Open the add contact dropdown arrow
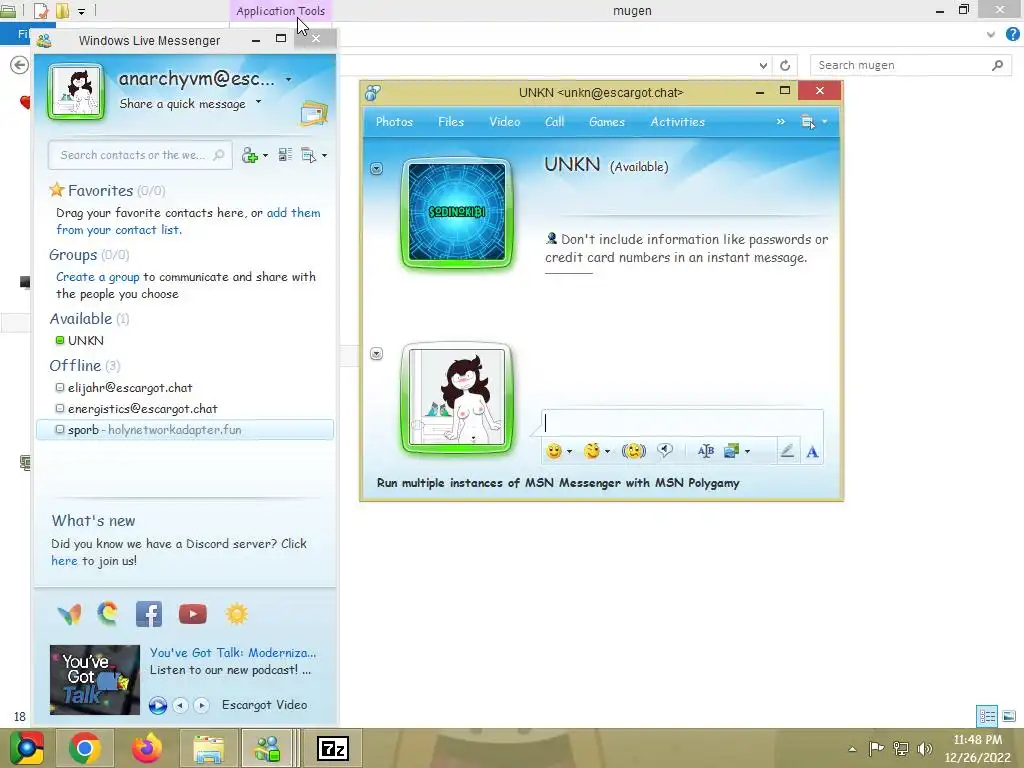The width and height of the screenshot is (1024, 768). coord(265,155)
